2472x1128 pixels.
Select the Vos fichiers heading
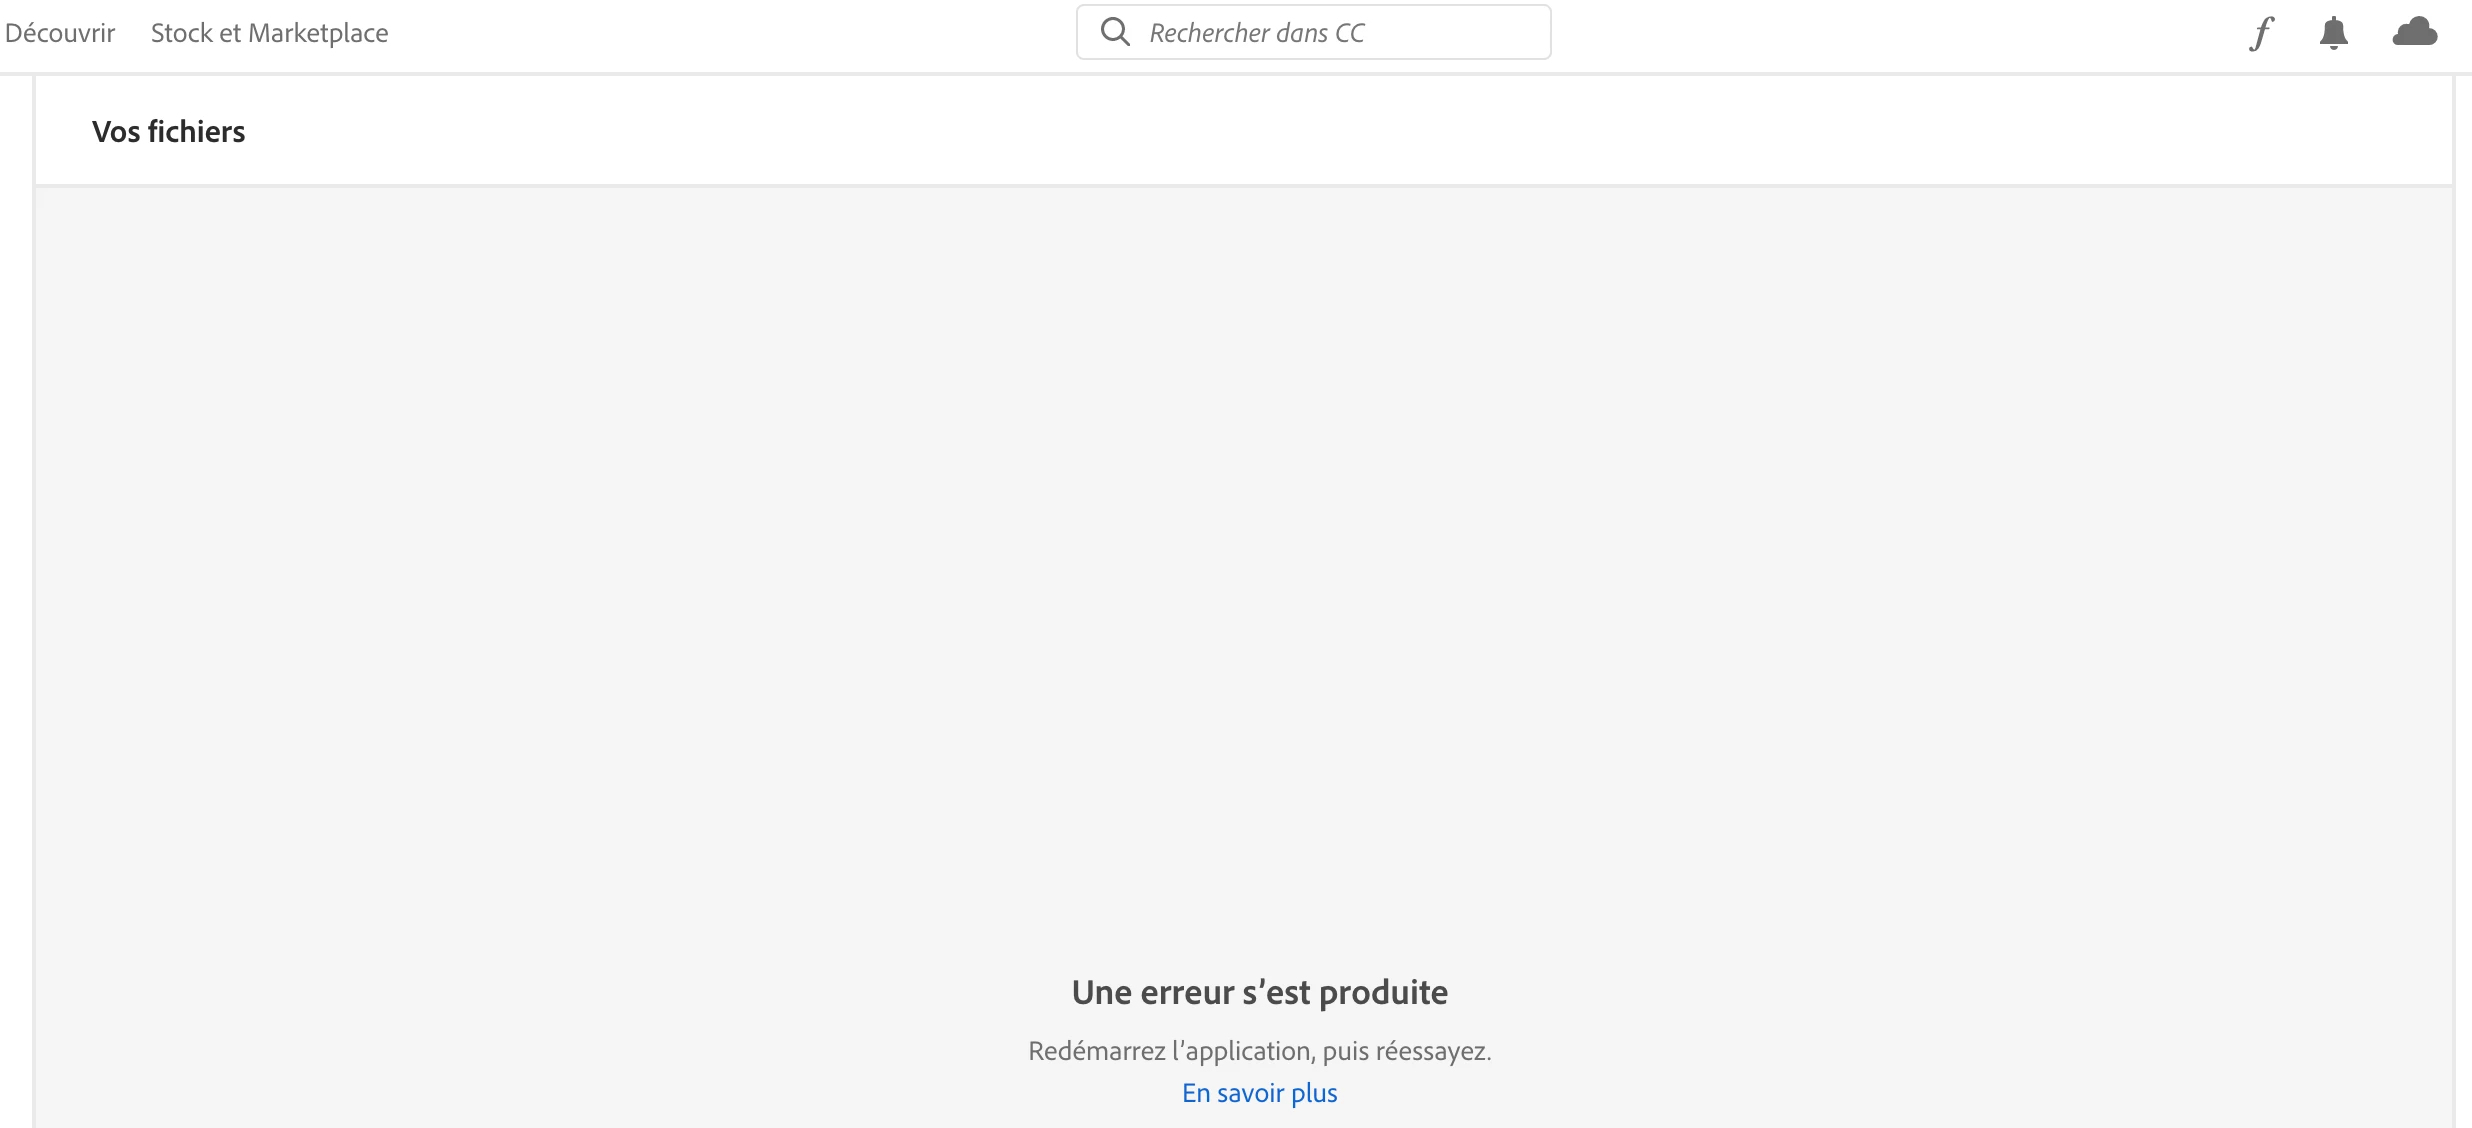point(168,131)
